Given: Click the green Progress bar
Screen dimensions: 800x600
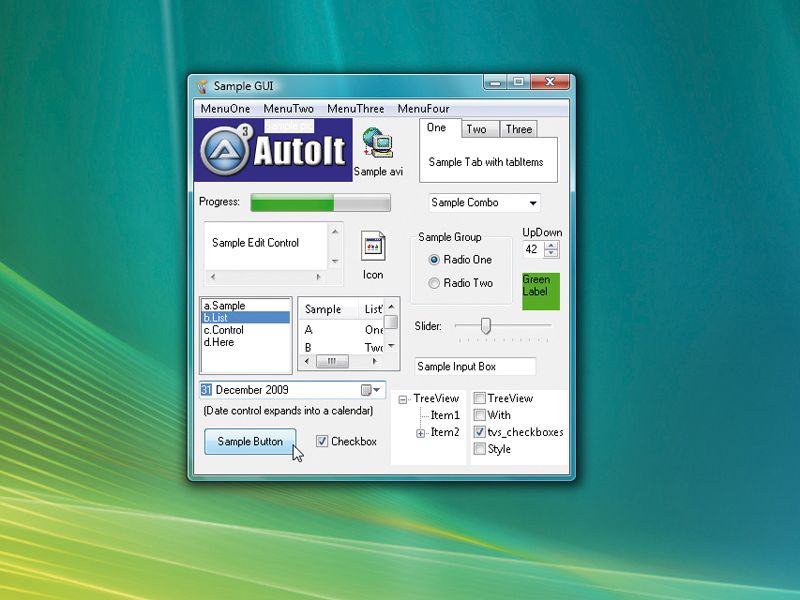Looking at the screenshot, I should tap(320, 203).
